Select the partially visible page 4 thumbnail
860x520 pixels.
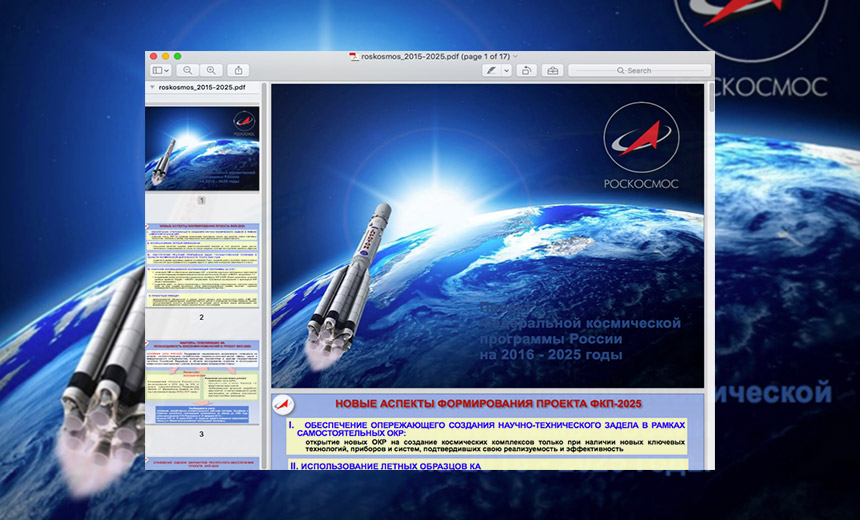pos(202,464)
